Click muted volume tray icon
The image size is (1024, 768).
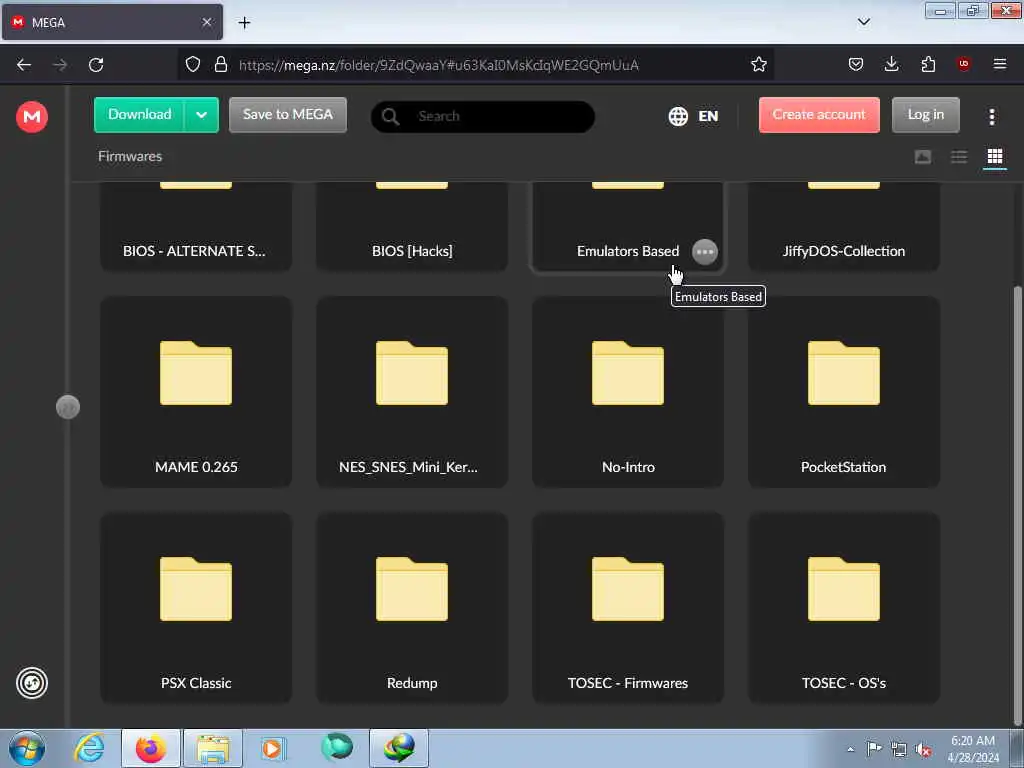(x=923, y=750)
